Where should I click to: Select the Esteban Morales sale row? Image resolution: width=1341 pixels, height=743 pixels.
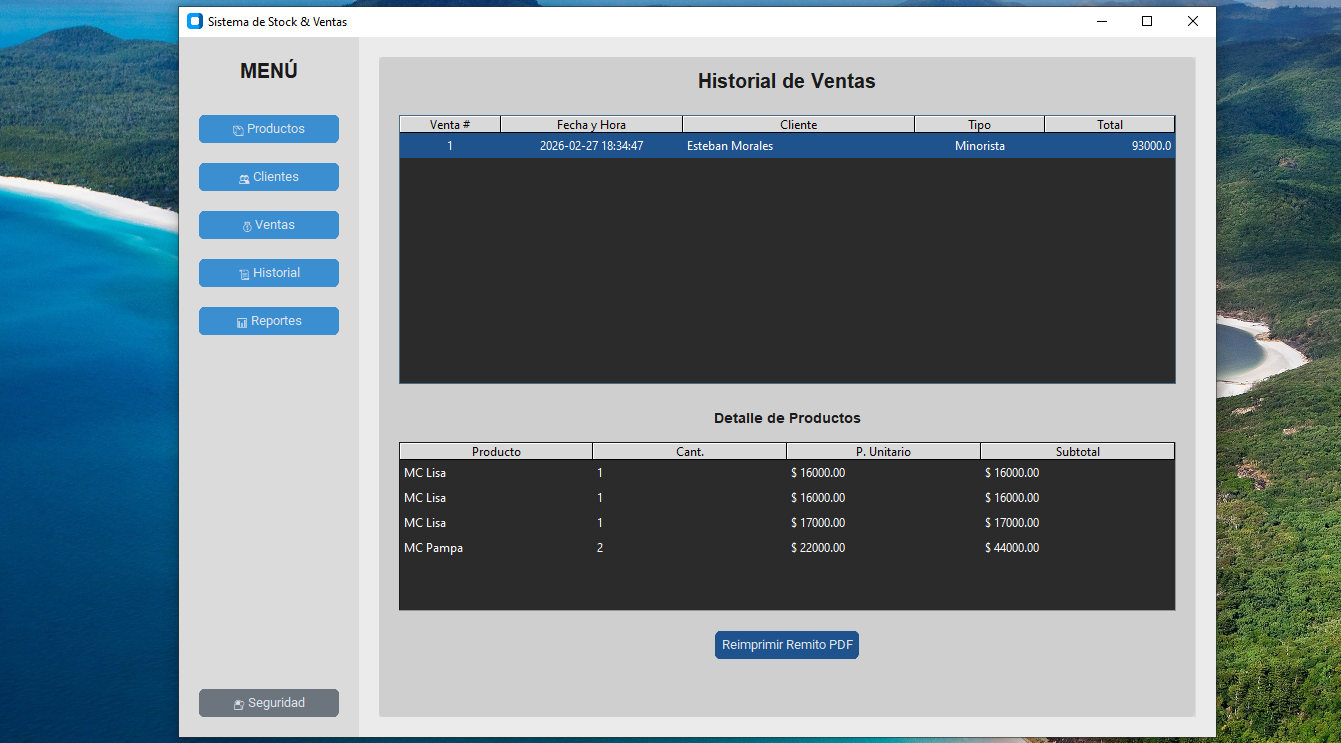coord(729,146)
